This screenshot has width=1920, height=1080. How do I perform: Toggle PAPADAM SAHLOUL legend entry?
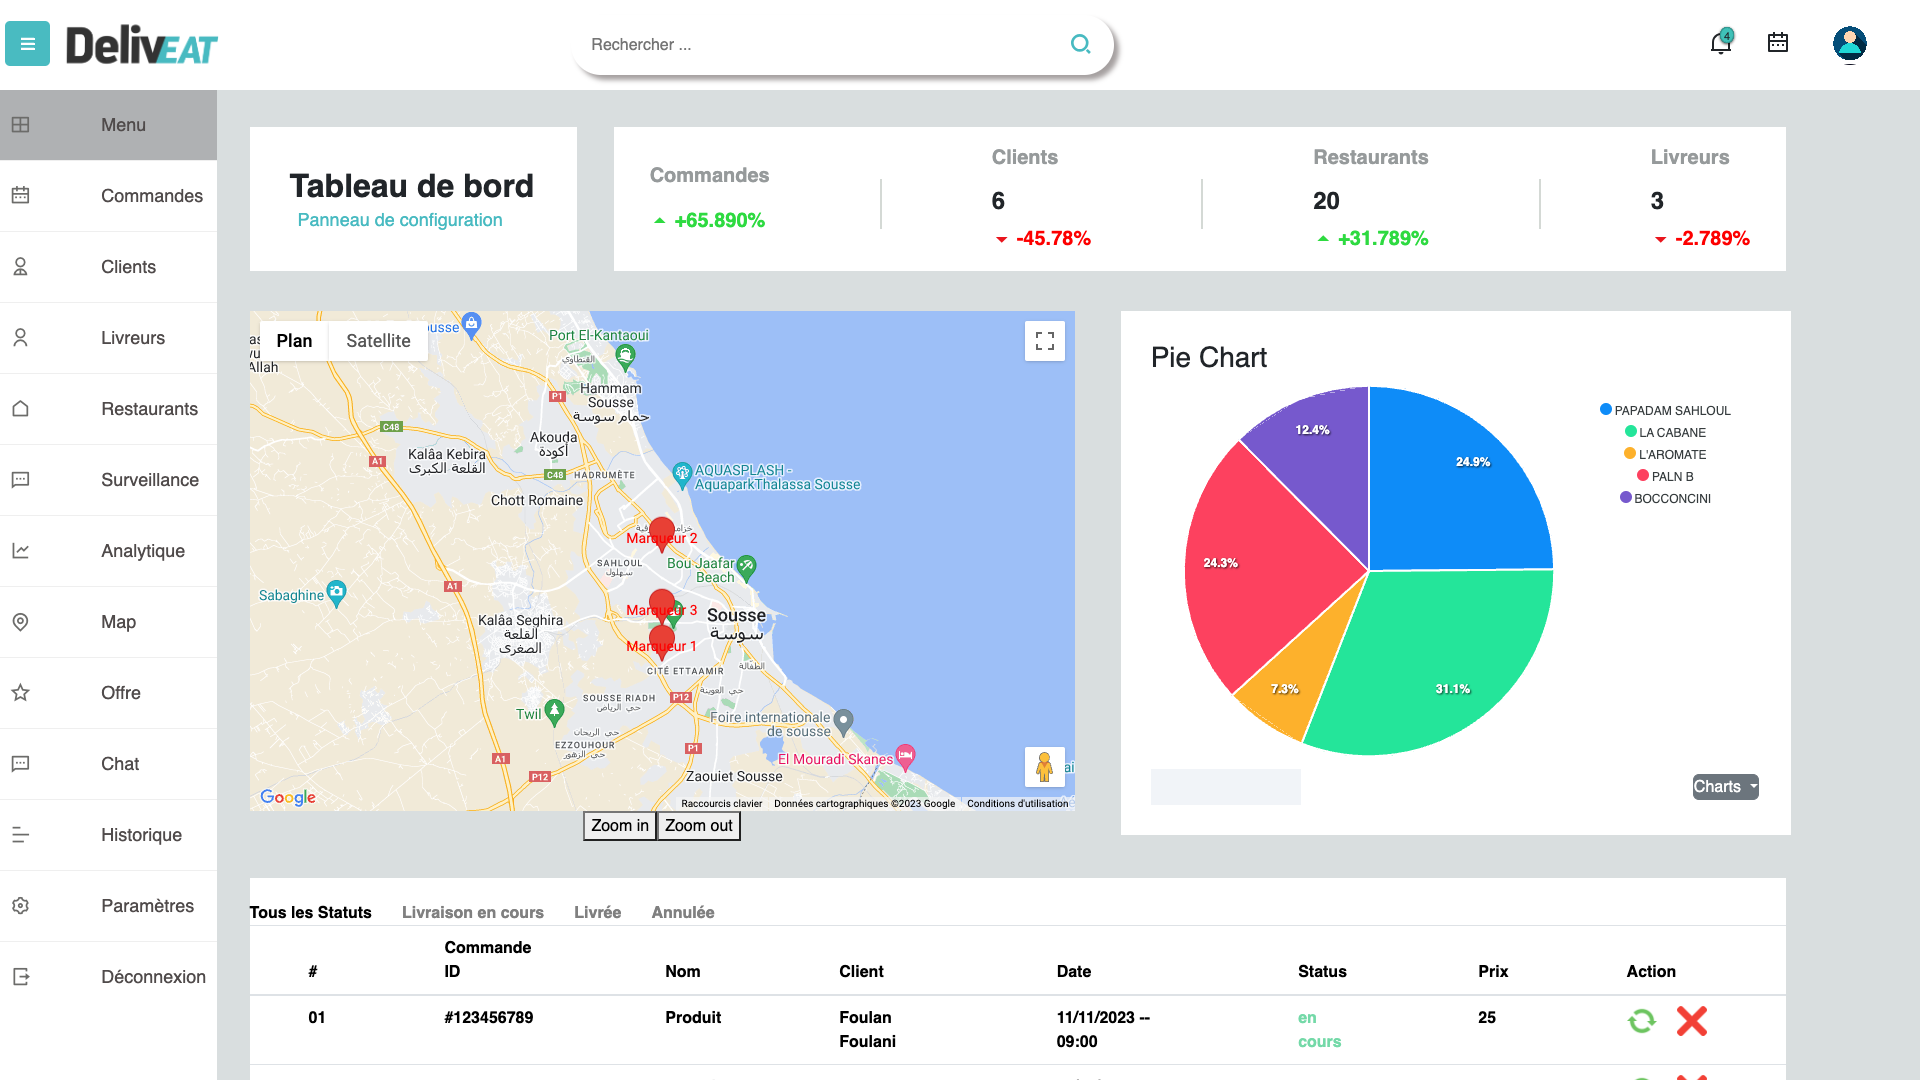pyautogui.click(x=1665, y=410)
